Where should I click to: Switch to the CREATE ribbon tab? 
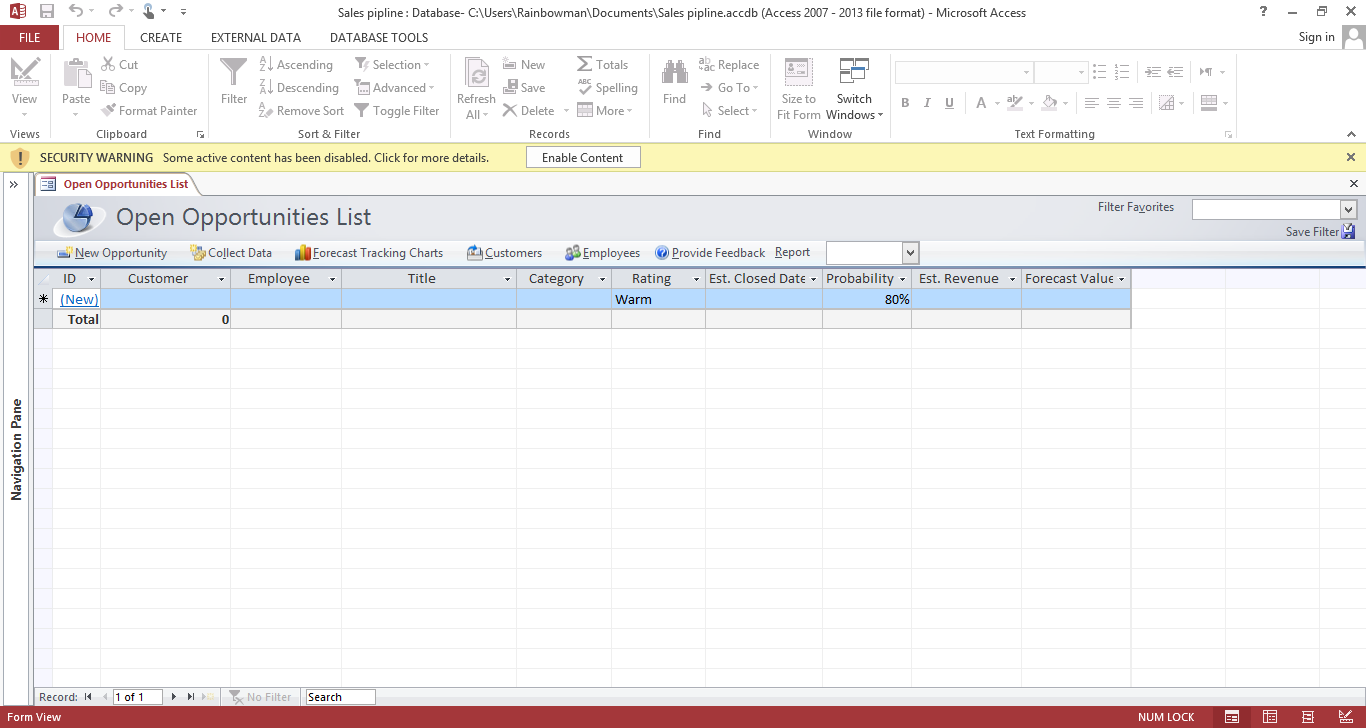click(x=160, y=37)
